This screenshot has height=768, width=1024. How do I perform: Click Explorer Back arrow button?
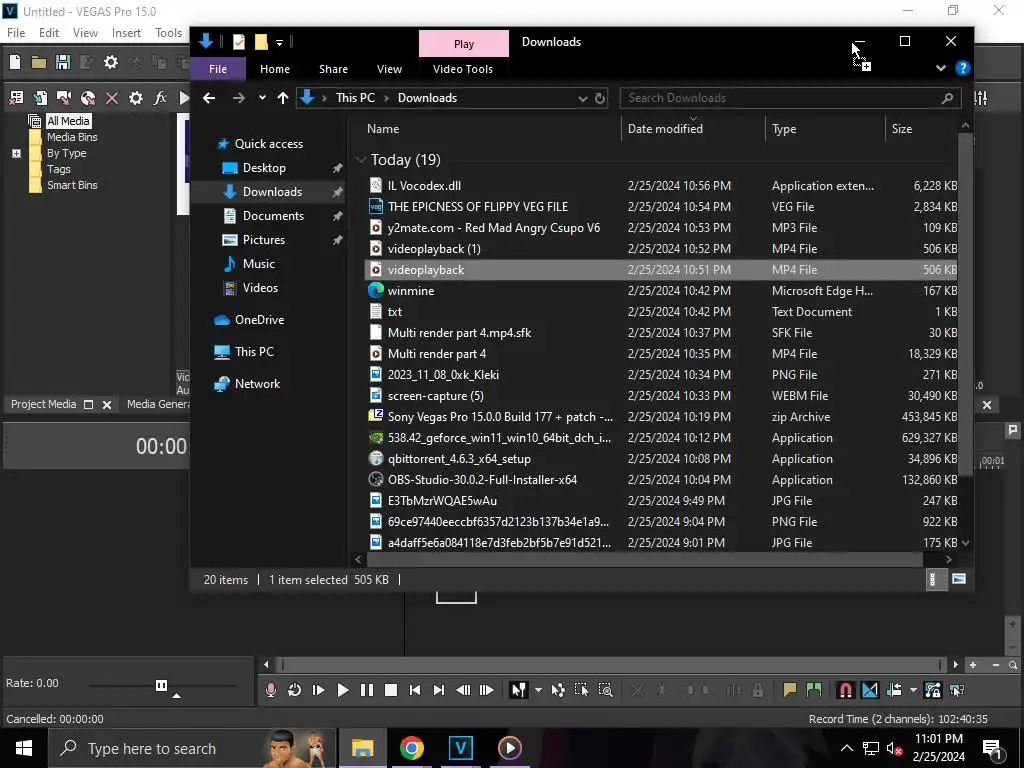pos(209,98)
